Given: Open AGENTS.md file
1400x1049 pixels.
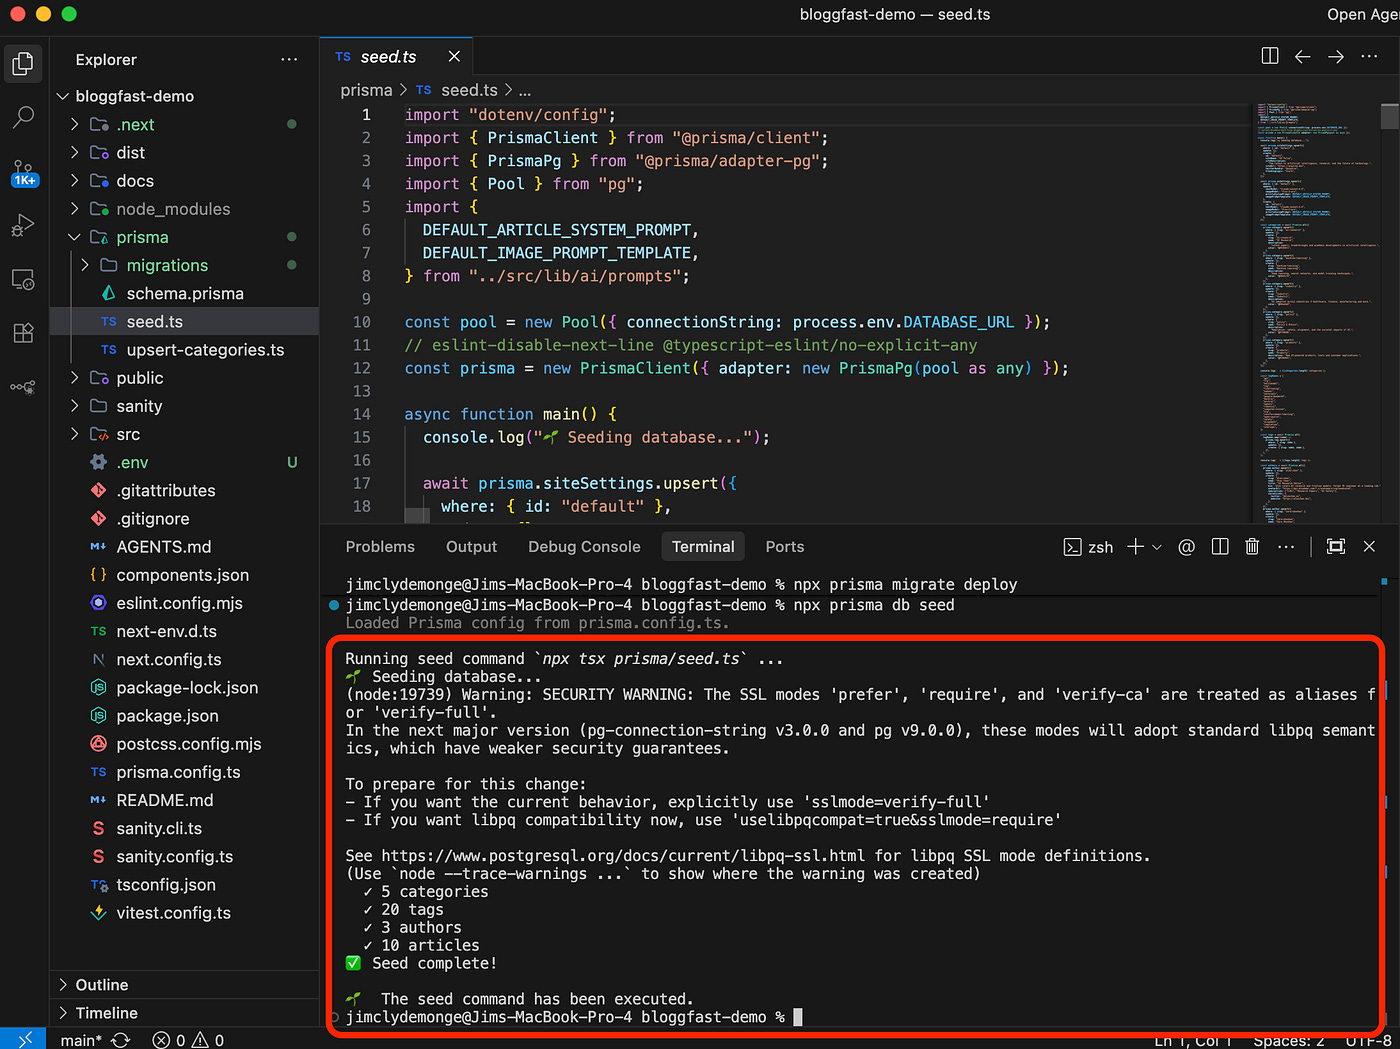Looking at the screenshot, I should [164, 547].
